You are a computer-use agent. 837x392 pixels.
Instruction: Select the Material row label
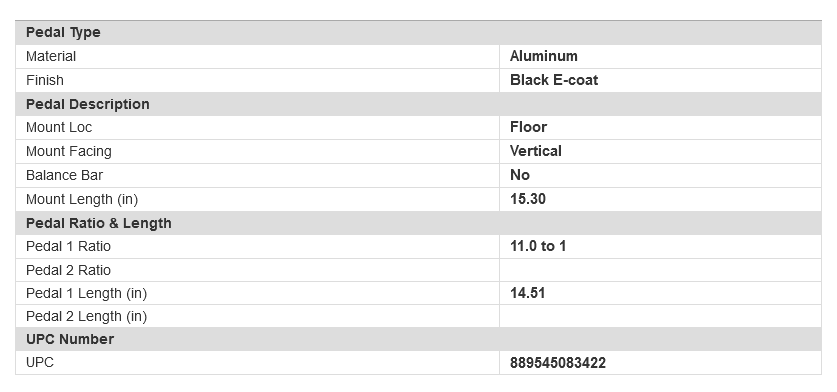point(51,56)
